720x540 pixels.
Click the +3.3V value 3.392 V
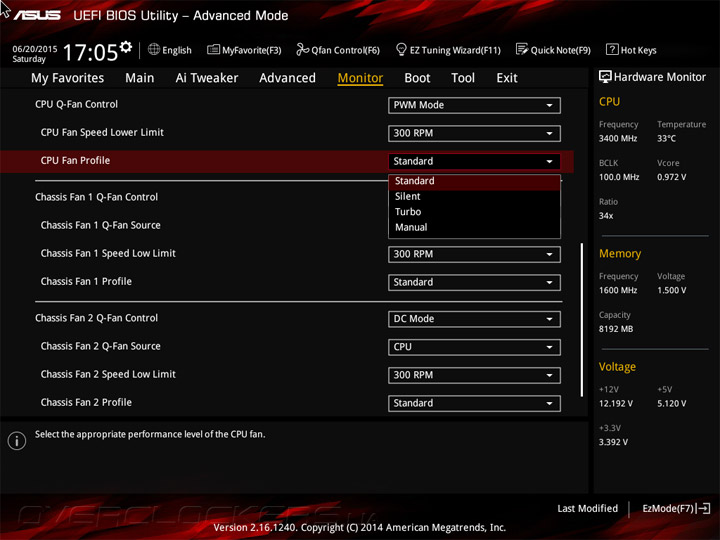pyautogui.click(x=613, y=442)
